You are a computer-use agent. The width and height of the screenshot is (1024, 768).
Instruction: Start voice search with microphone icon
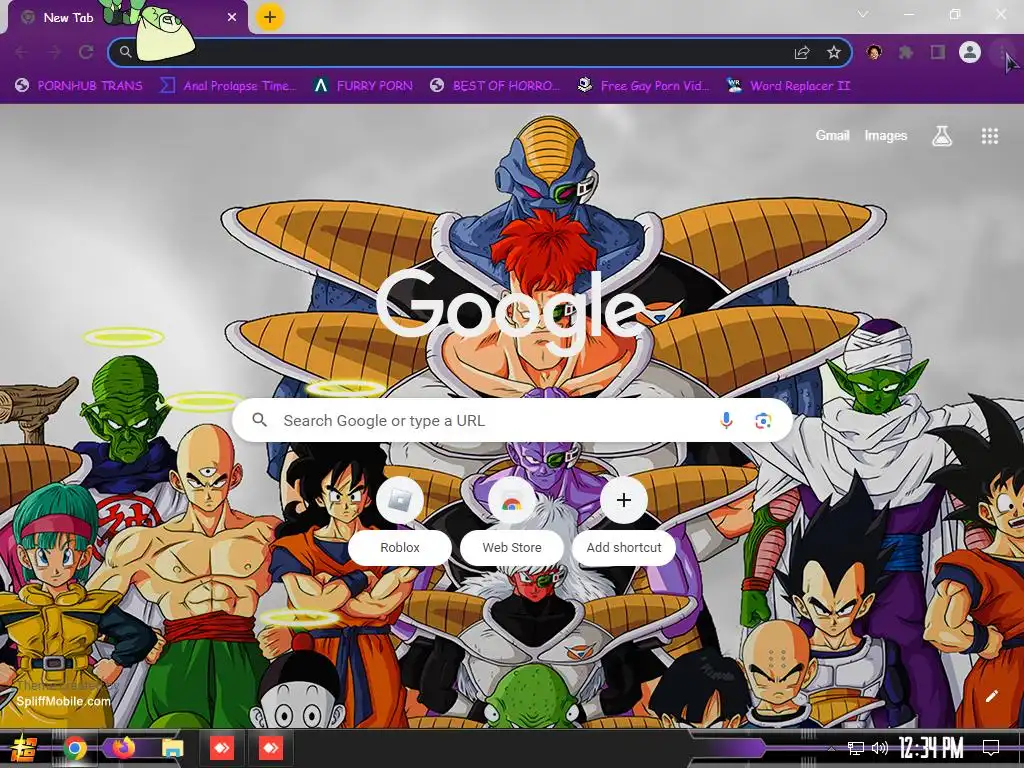pos(726,421)
